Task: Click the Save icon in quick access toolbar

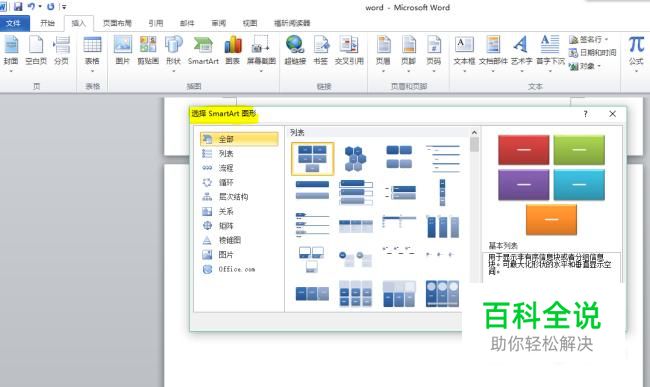Action: pos(18,7)
